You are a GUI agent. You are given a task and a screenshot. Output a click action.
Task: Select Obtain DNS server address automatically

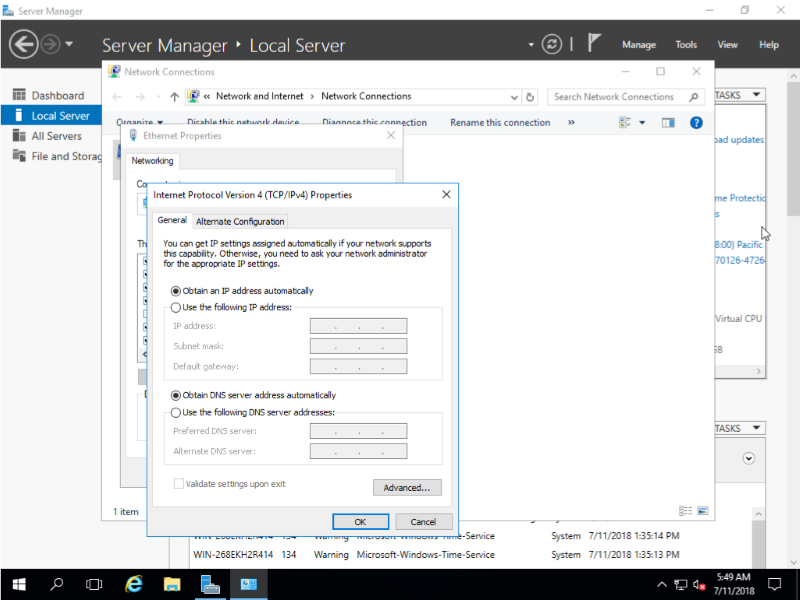(x=176, y=395)
